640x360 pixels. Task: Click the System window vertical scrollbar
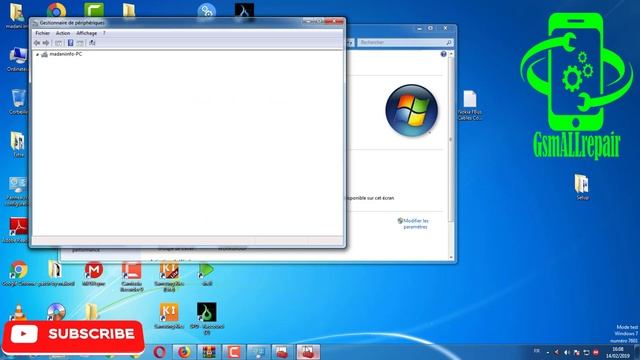pos(451,139)
